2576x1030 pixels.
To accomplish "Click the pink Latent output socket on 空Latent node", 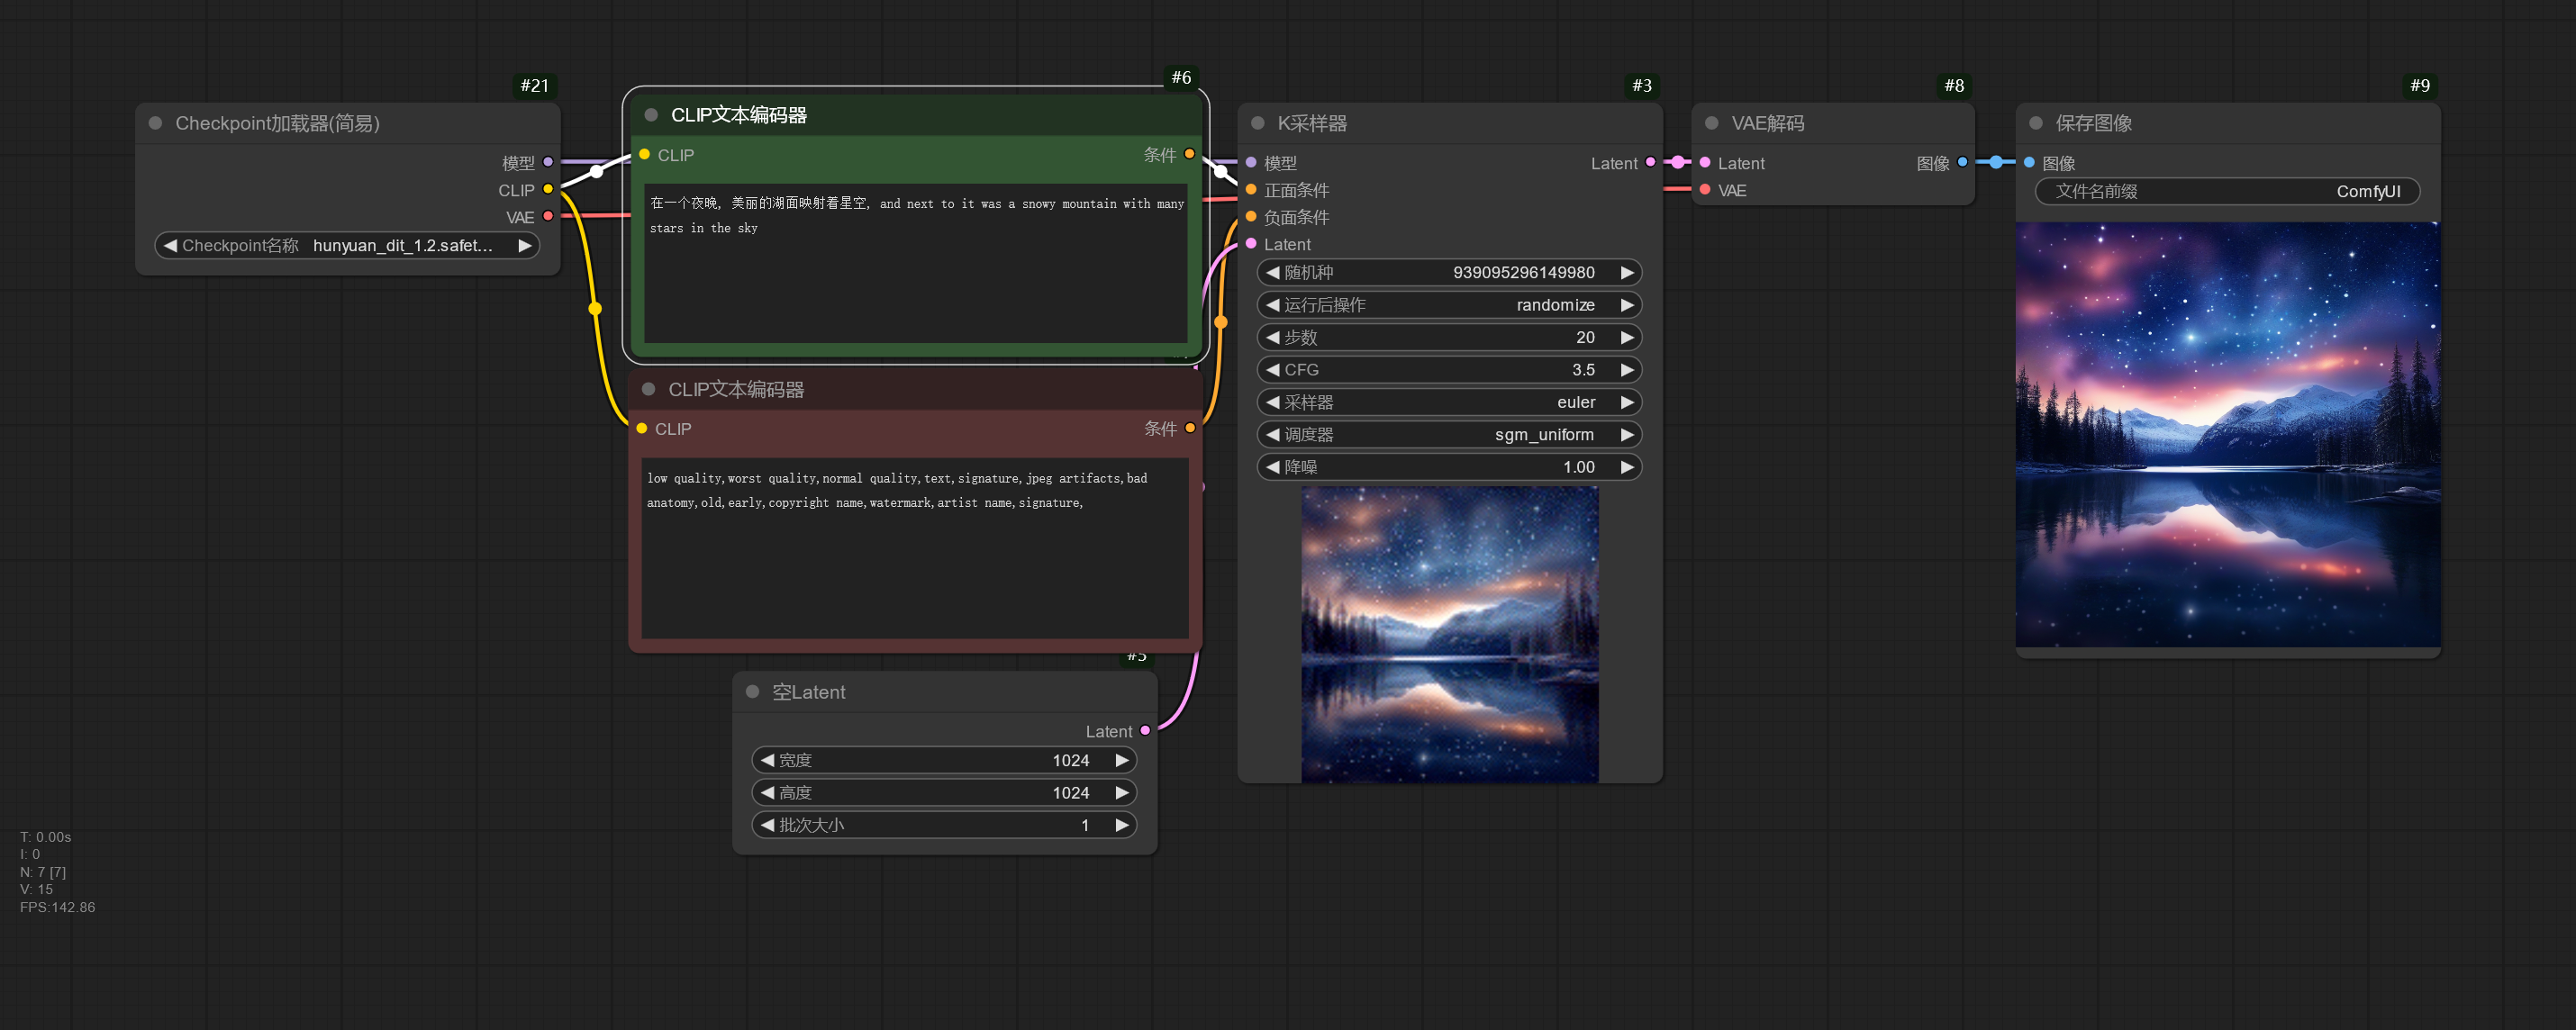I will click(1145, 731).
